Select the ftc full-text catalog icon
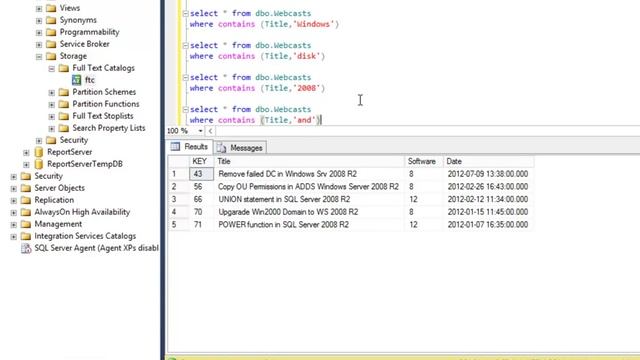The height and width of the screenshot is (360, 640). [76, 80]
